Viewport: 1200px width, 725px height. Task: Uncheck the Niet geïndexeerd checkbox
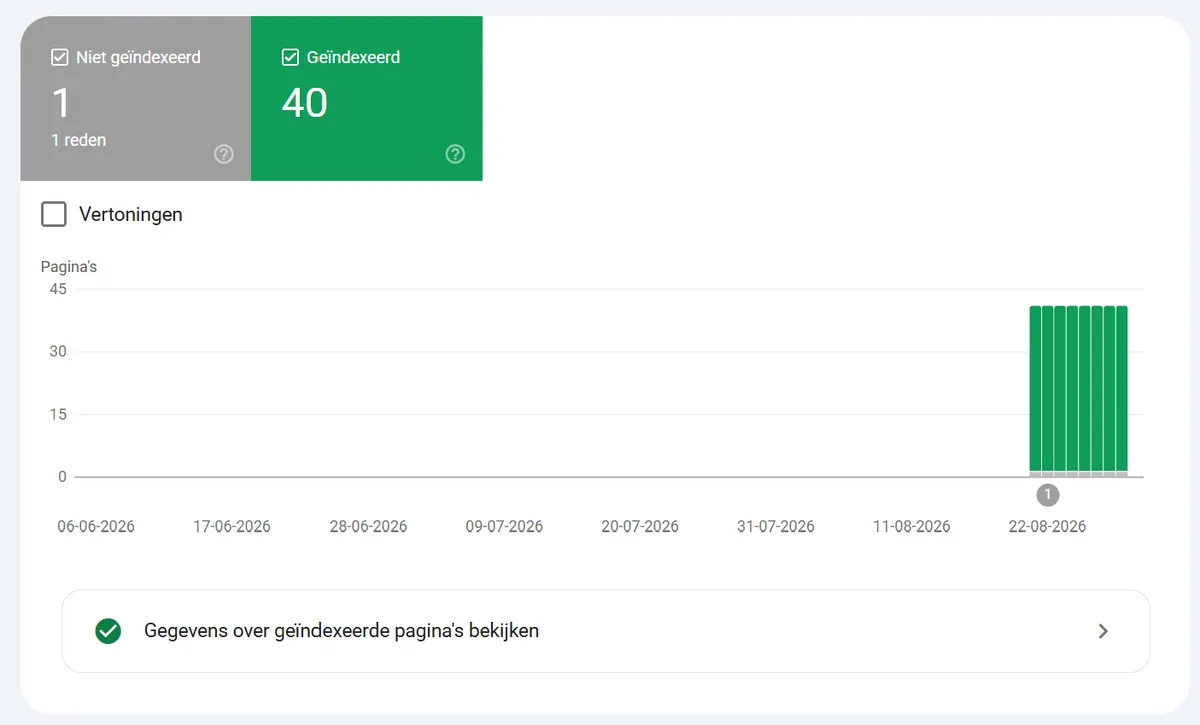(59, 58)
